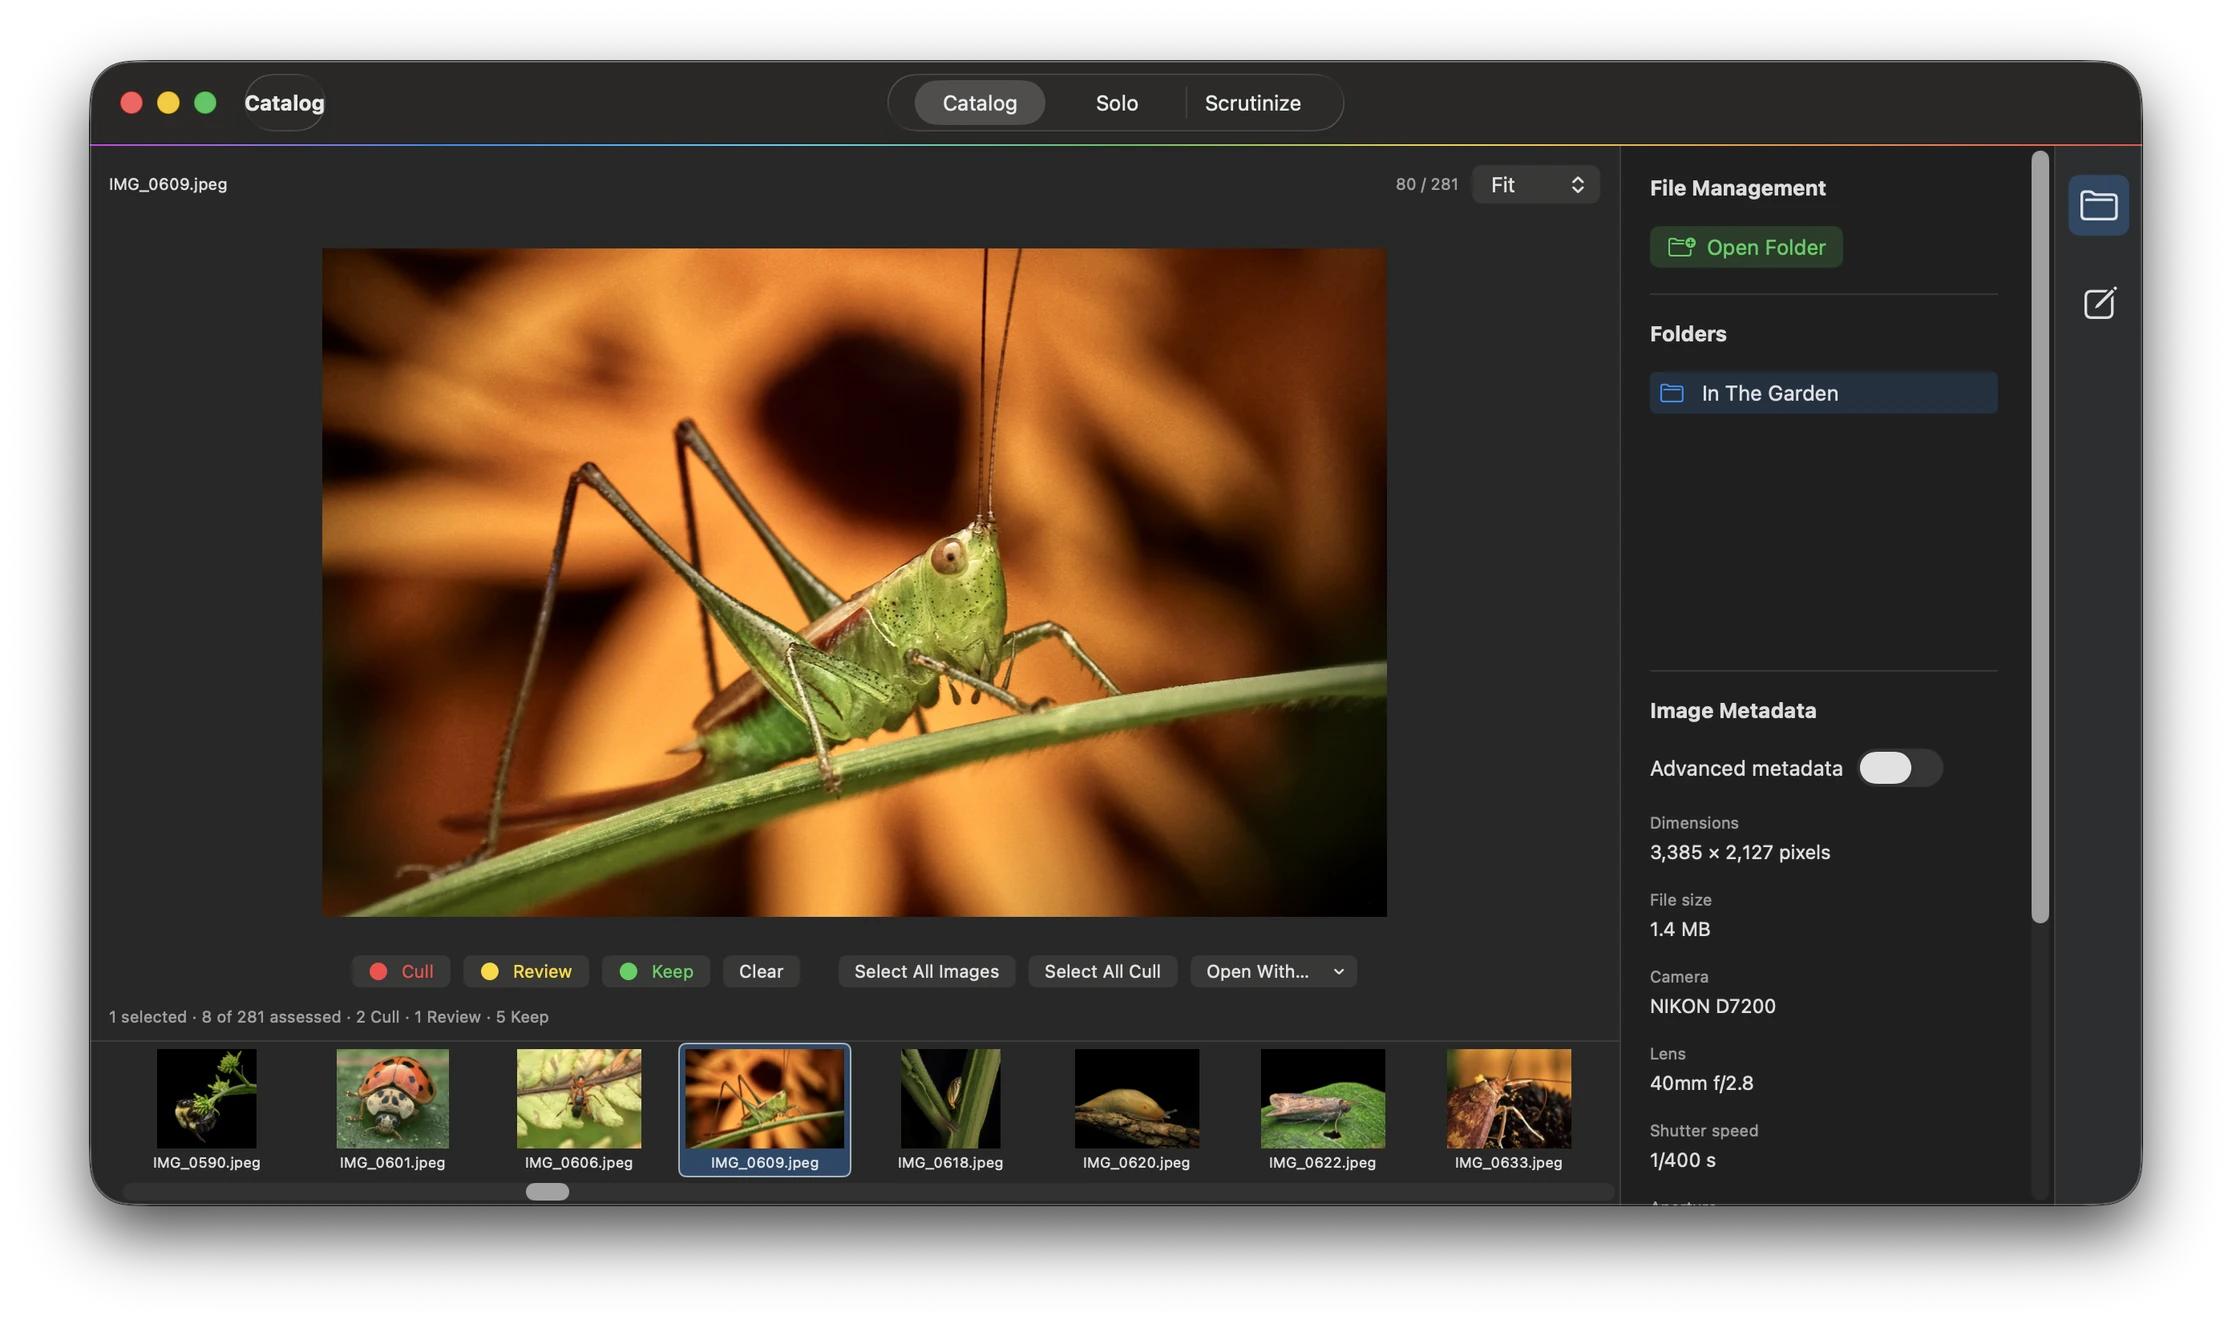The image size is (2232, 1324).
Task: Open the folder panel sidebar icon
Action: pos(2098,205)
